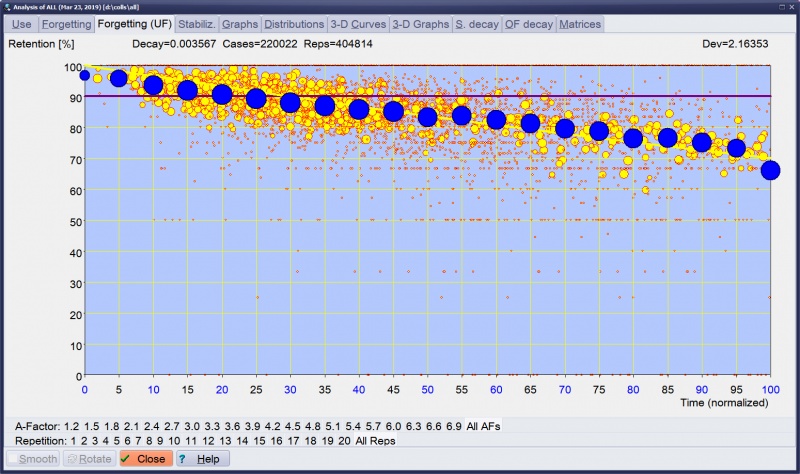The image size is (800, 474).
Task: Select A-Factor 3.3
Action: [x=212, y=426]
